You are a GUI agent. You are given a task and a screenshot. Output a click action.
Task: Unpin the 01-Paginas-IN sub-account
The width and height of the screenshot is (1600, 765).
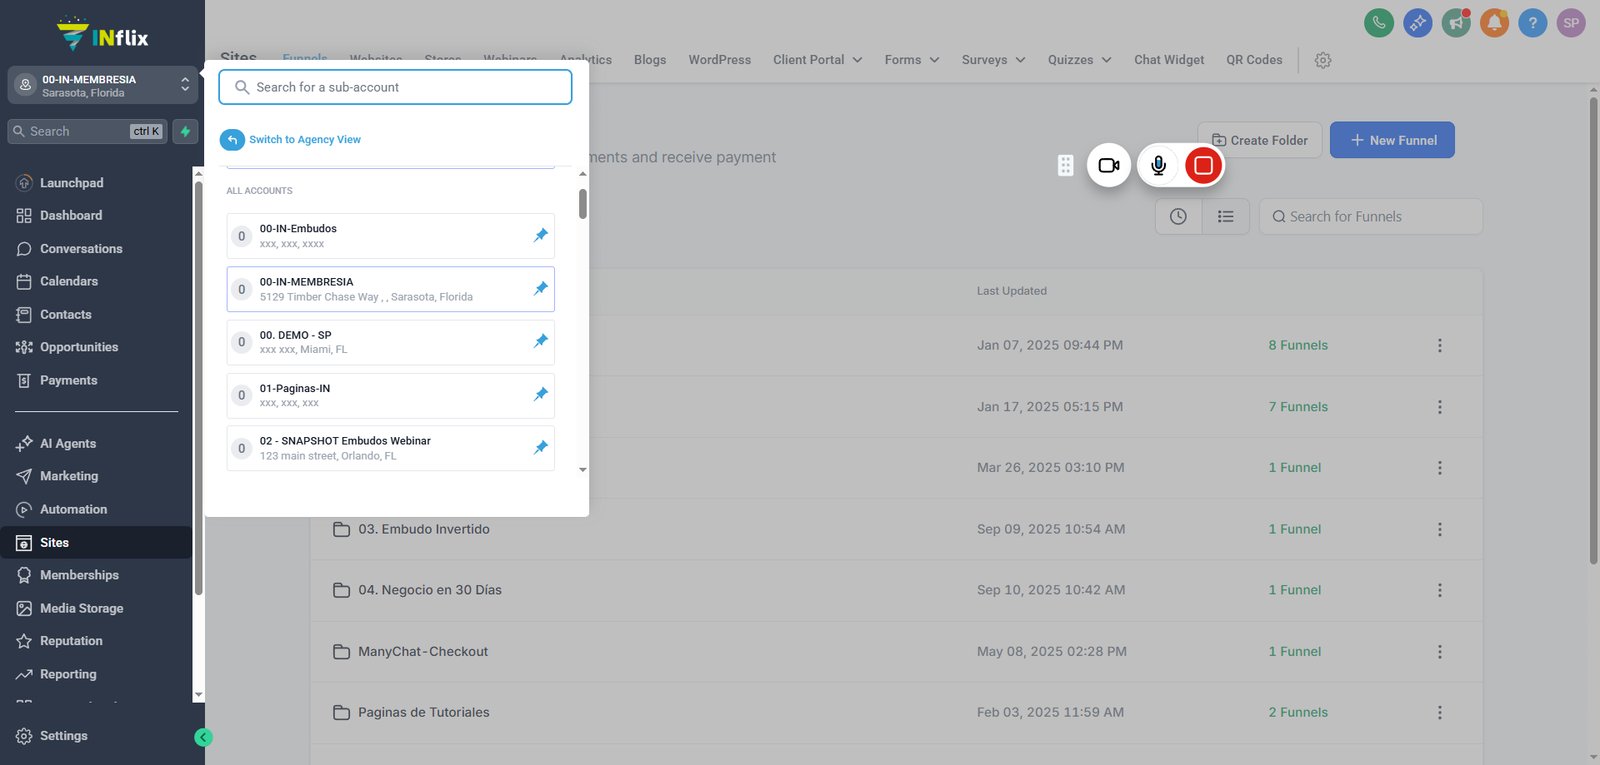click(541, 395)
